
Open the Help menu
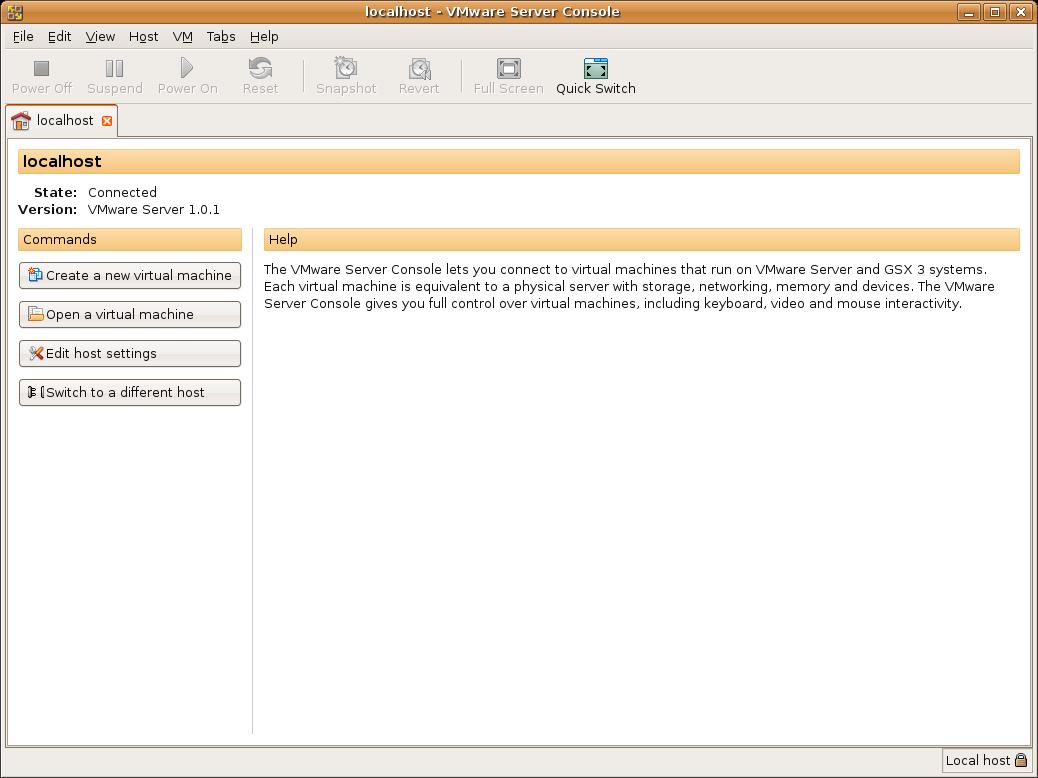(264, 36)
